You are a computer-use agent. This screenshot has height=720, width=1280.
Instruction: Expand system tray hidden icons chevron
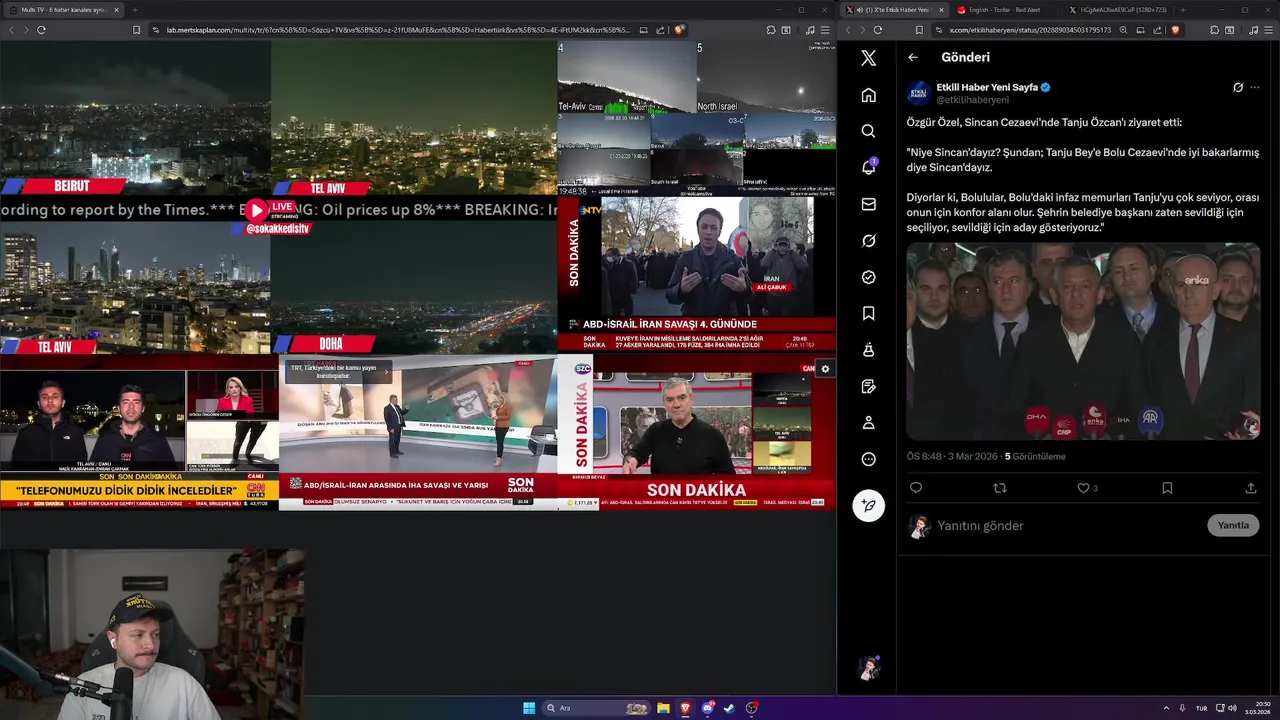point(1165,708)
